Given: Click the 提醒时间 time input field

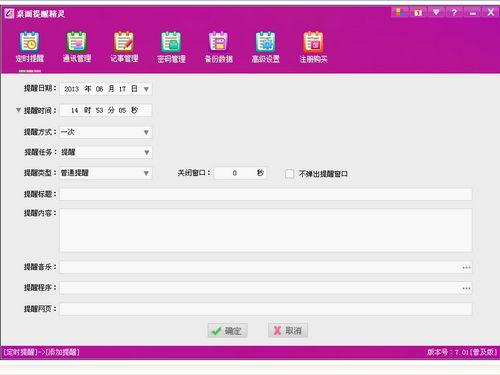Looking at the screenshot, I should click(106, 110).
